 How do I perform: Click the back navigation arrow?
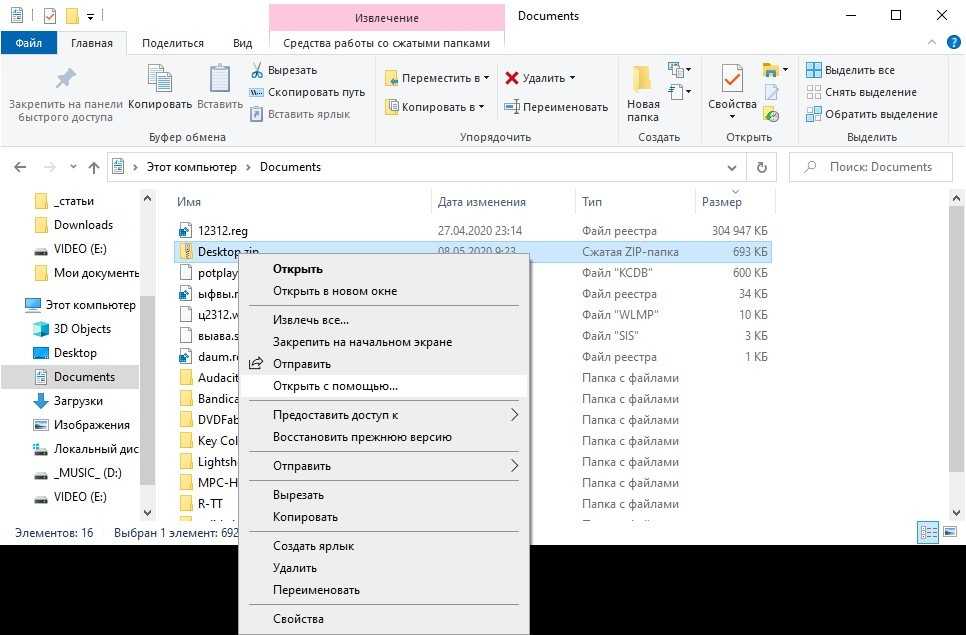[x=20, y=167]
